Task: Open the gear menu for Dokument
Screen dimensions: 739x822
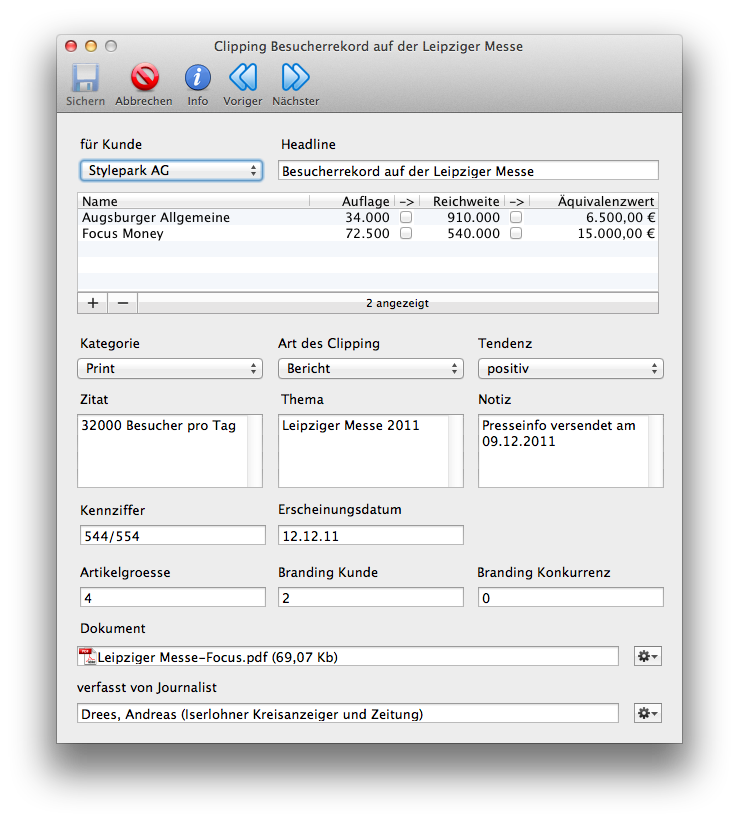Action: tap(647, 656)
